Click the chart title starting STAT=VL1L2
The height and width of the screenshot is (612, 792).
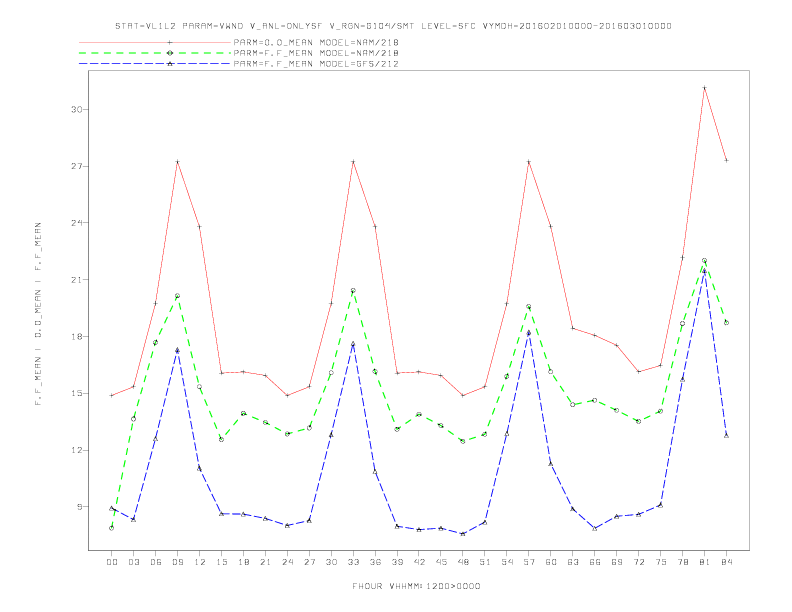pyautogui.click(x=393, y=26)
